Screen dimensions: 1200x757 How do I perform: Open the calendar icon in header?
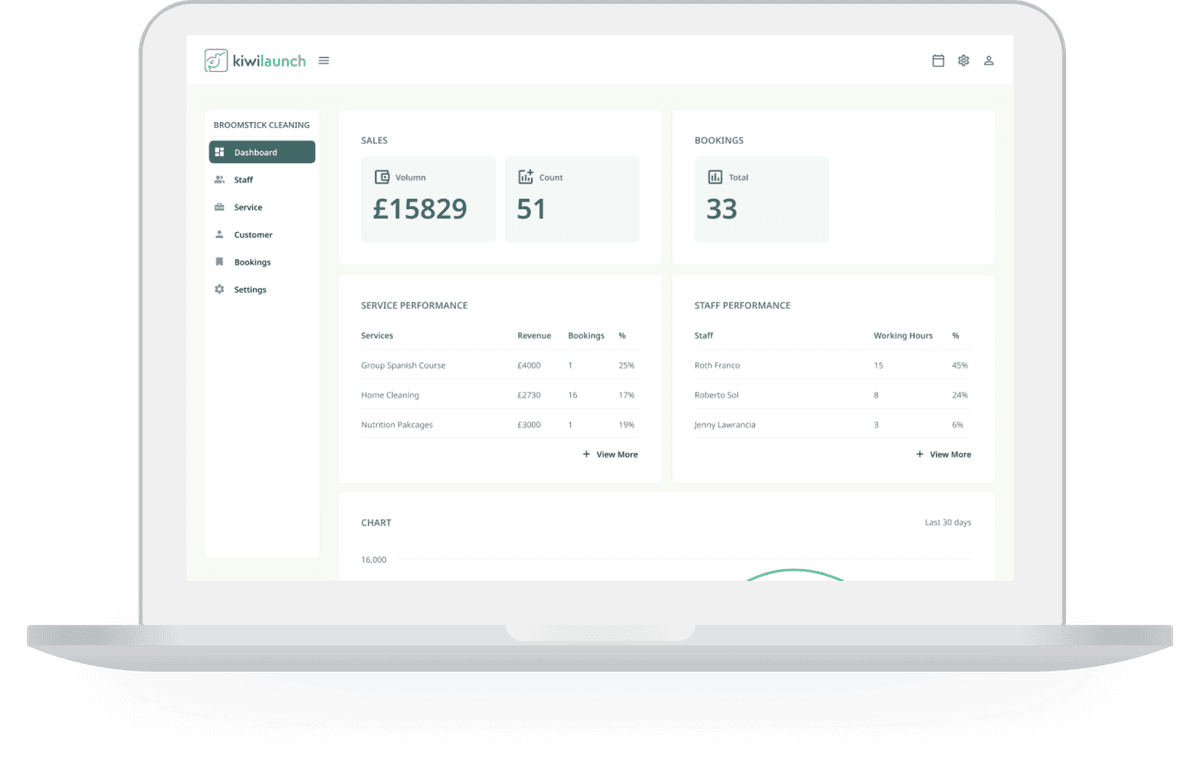(x=938, y=61)
